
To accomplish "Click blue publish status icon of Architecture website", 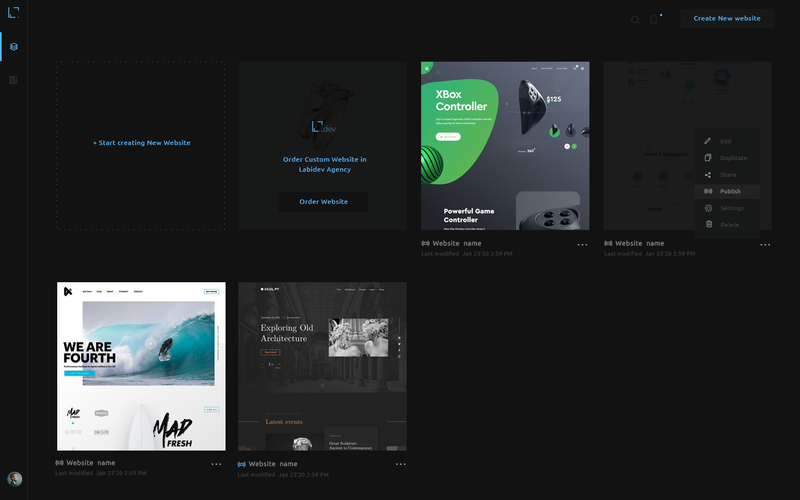I will (242, 464).
